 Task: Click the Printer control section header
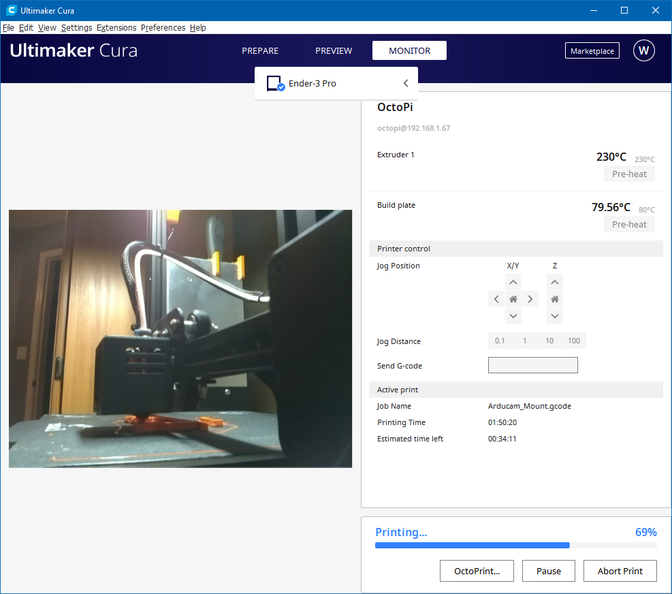[516, 249]
